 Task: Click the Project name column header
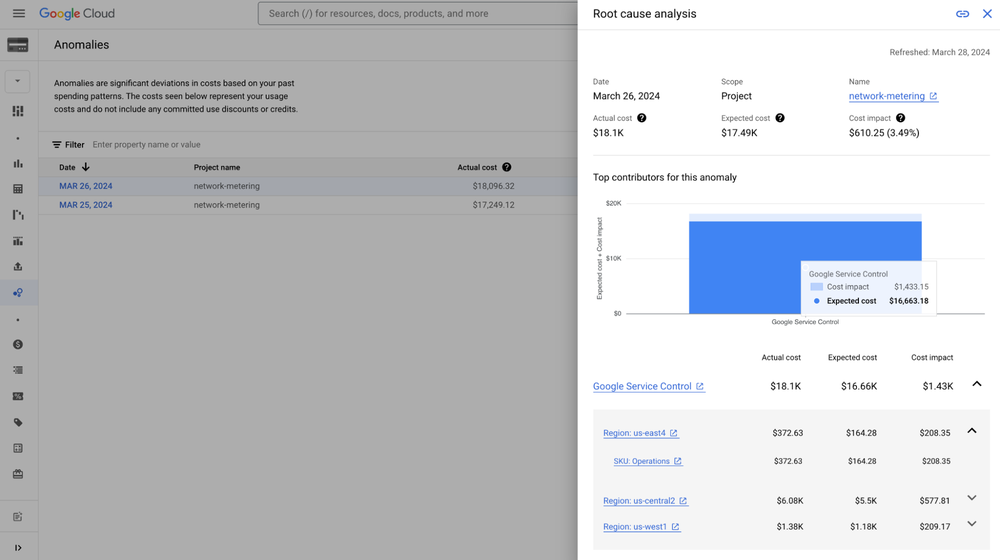coord(217,167)
